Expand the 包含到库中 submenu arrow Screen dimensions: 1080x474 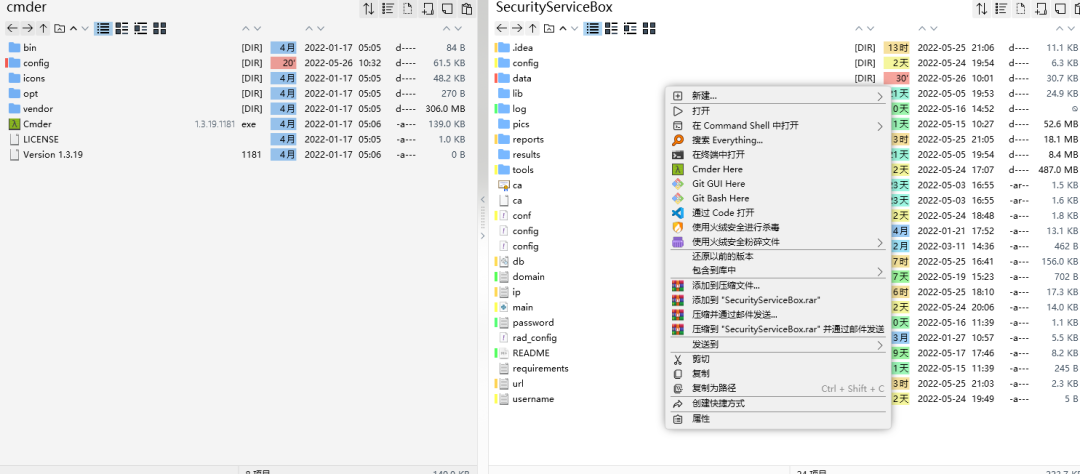[880, 271]
